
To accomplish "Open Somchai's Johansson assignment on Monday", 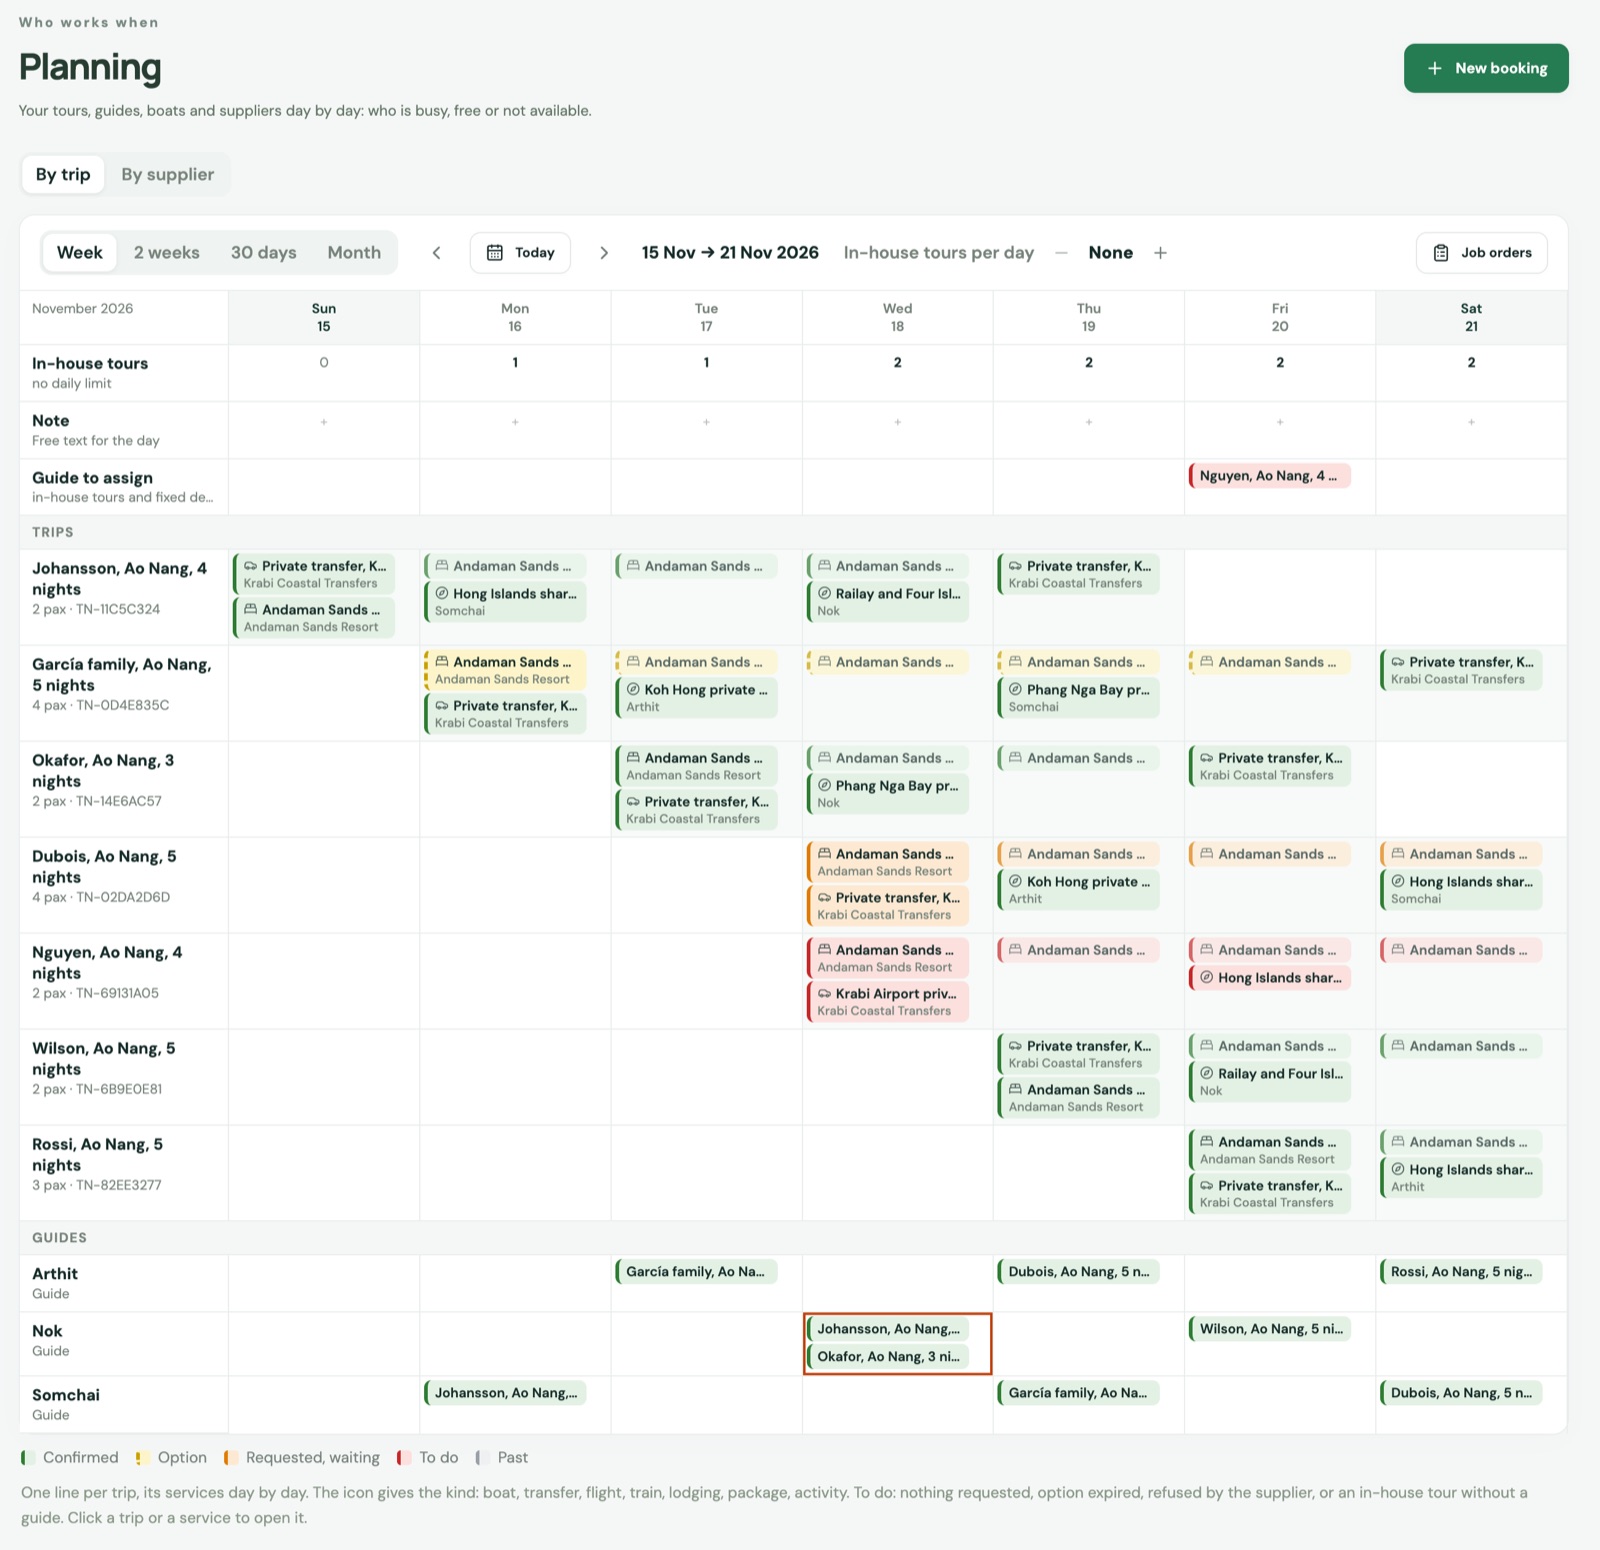I will pyautogui.click(x=505, y=1393).
